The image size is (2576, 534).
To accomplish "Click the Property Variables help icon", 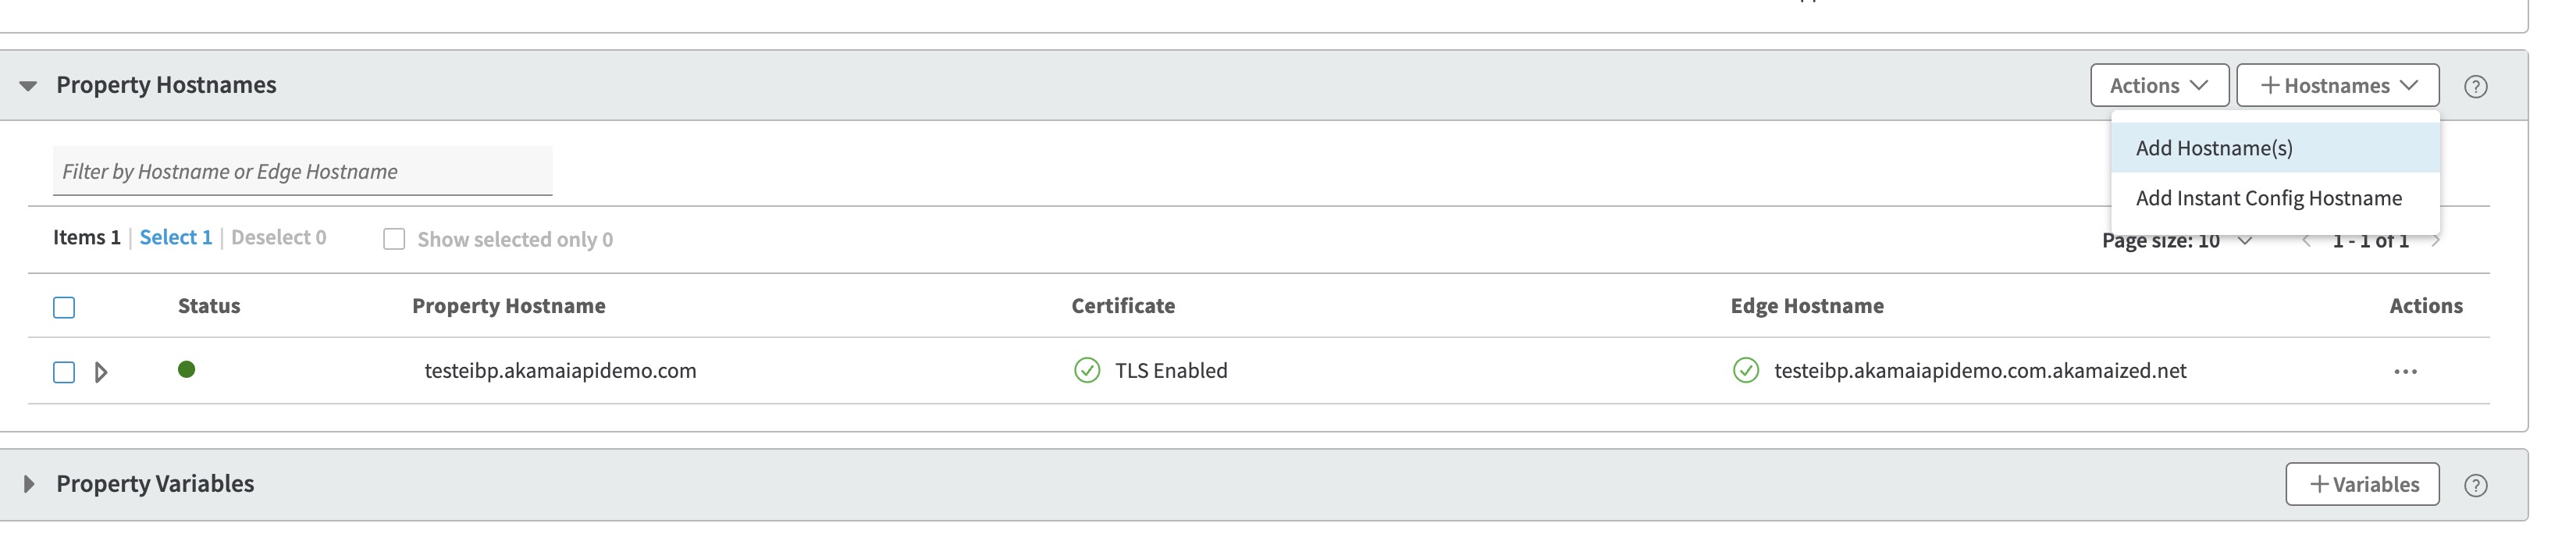I will 2475,485.
